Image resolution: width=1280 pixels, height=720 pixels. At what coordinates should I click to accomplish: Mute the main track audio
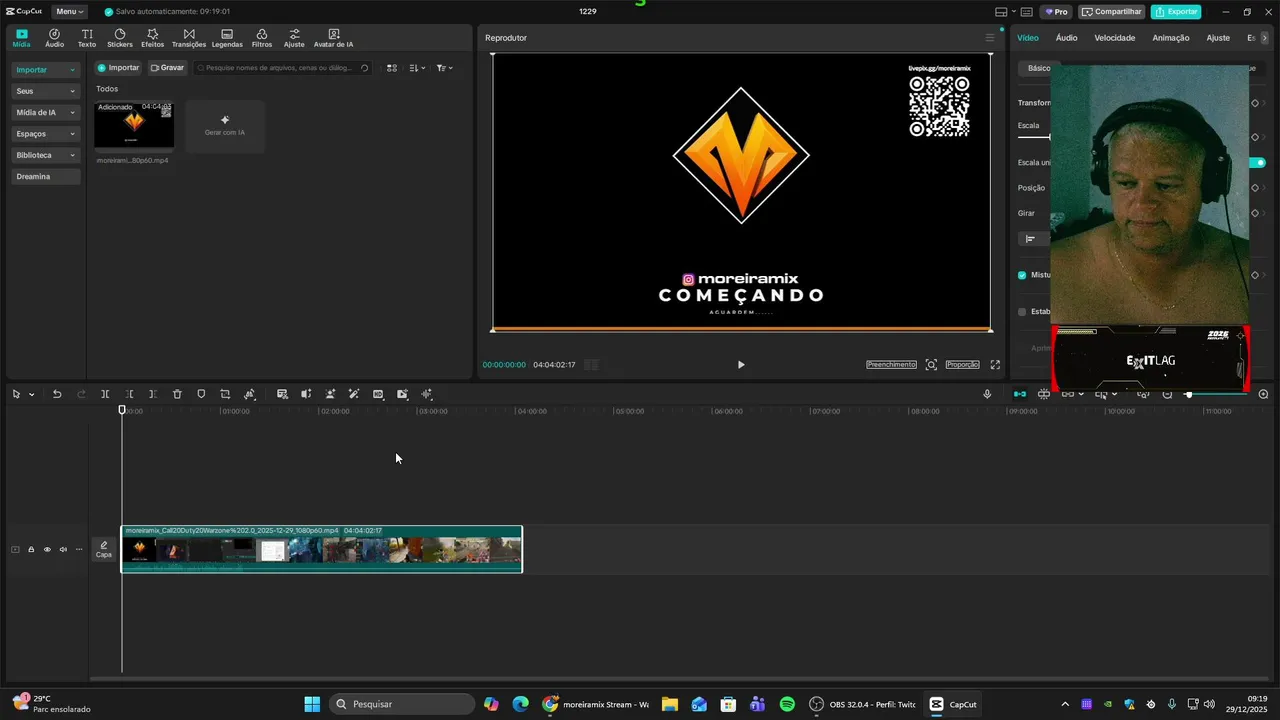click(x=63, y=549)
